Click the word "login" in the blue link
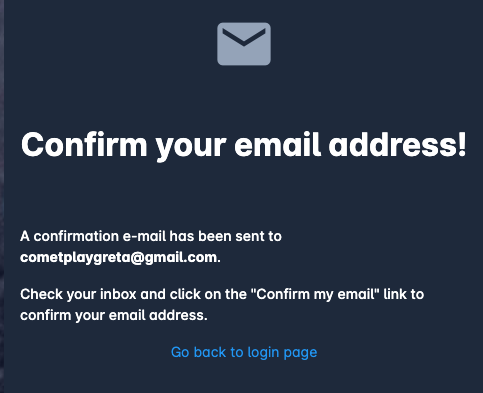The width and height of the screenshot is (483, 393). pos(263,353)
